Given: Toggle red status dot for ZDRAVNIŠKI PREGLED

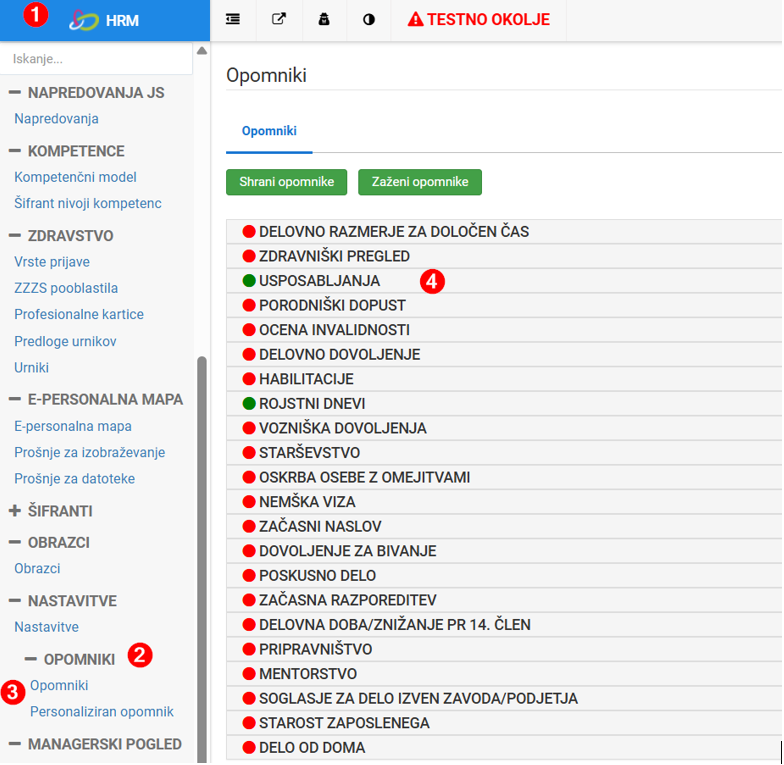Looking at the screenshot, I should 248,256.
